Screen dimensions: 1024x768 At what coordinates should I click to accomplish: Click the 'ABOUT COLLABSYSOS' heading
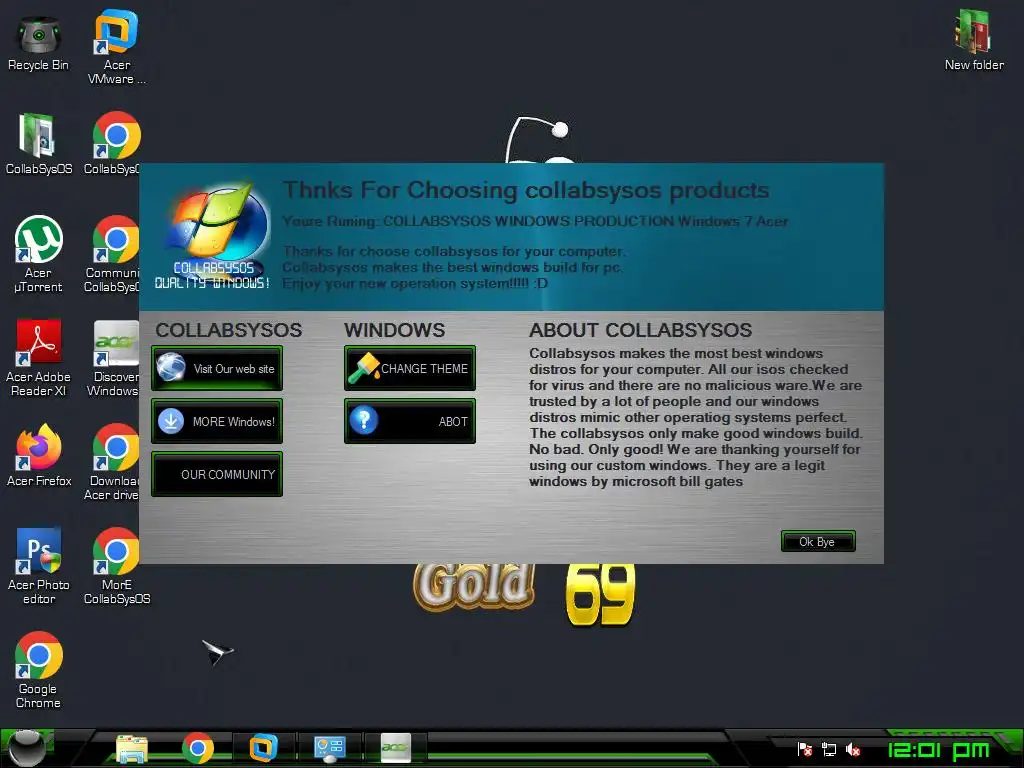(640, 330)
